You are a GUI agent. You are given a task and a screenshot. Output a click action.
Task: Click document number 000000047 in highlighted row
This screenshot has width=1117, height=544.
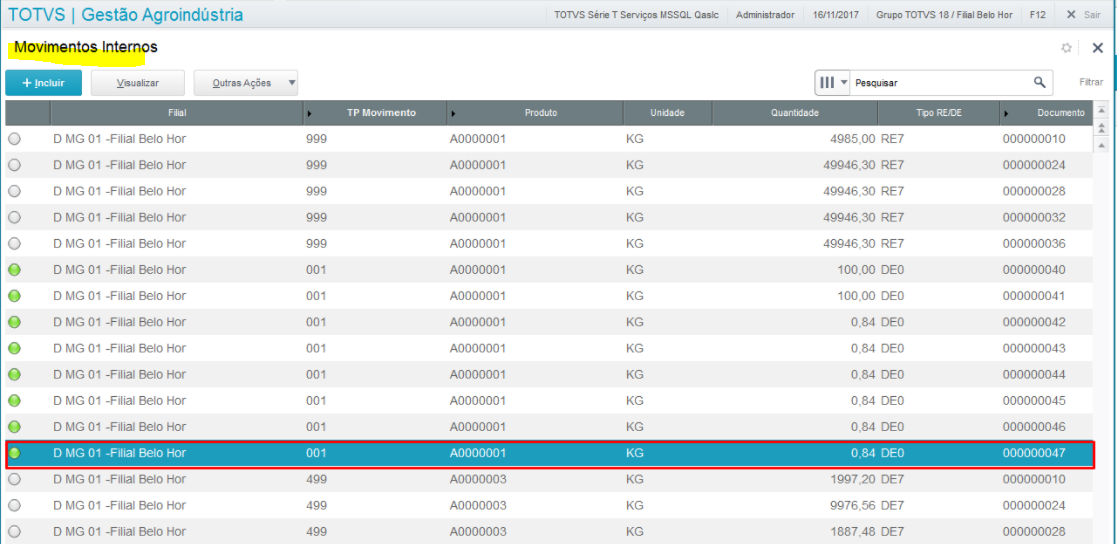(x=1034, y=453)
